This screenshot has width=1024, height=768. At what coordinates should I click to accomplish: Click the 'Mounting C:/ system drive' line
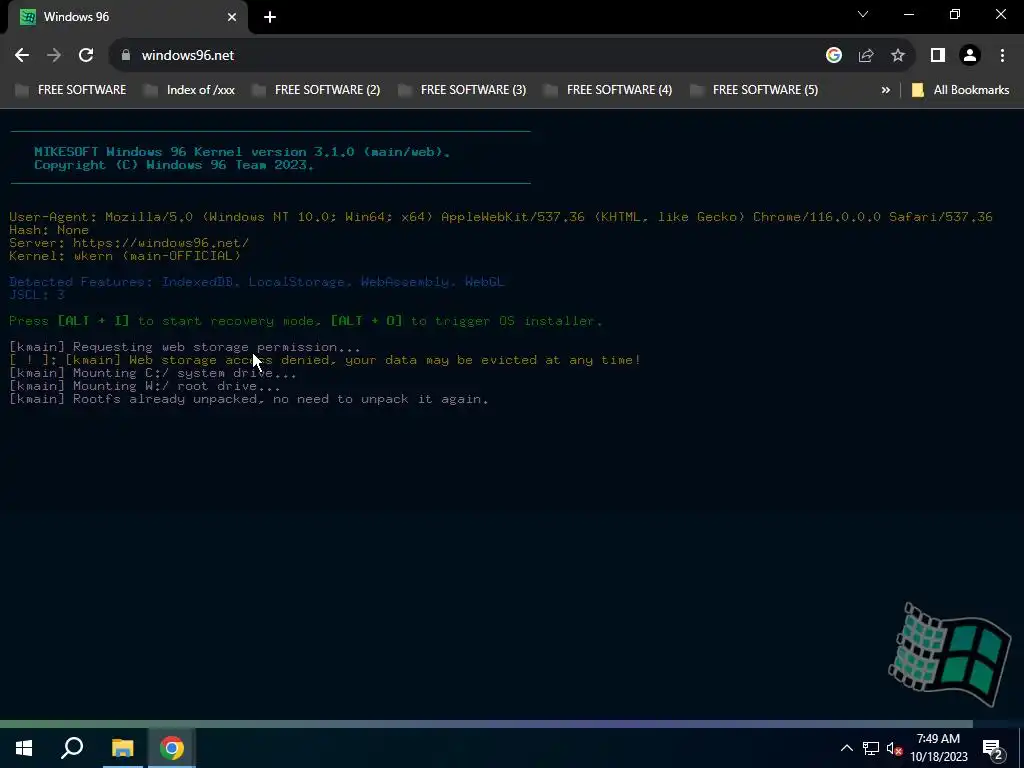point(153,373)
